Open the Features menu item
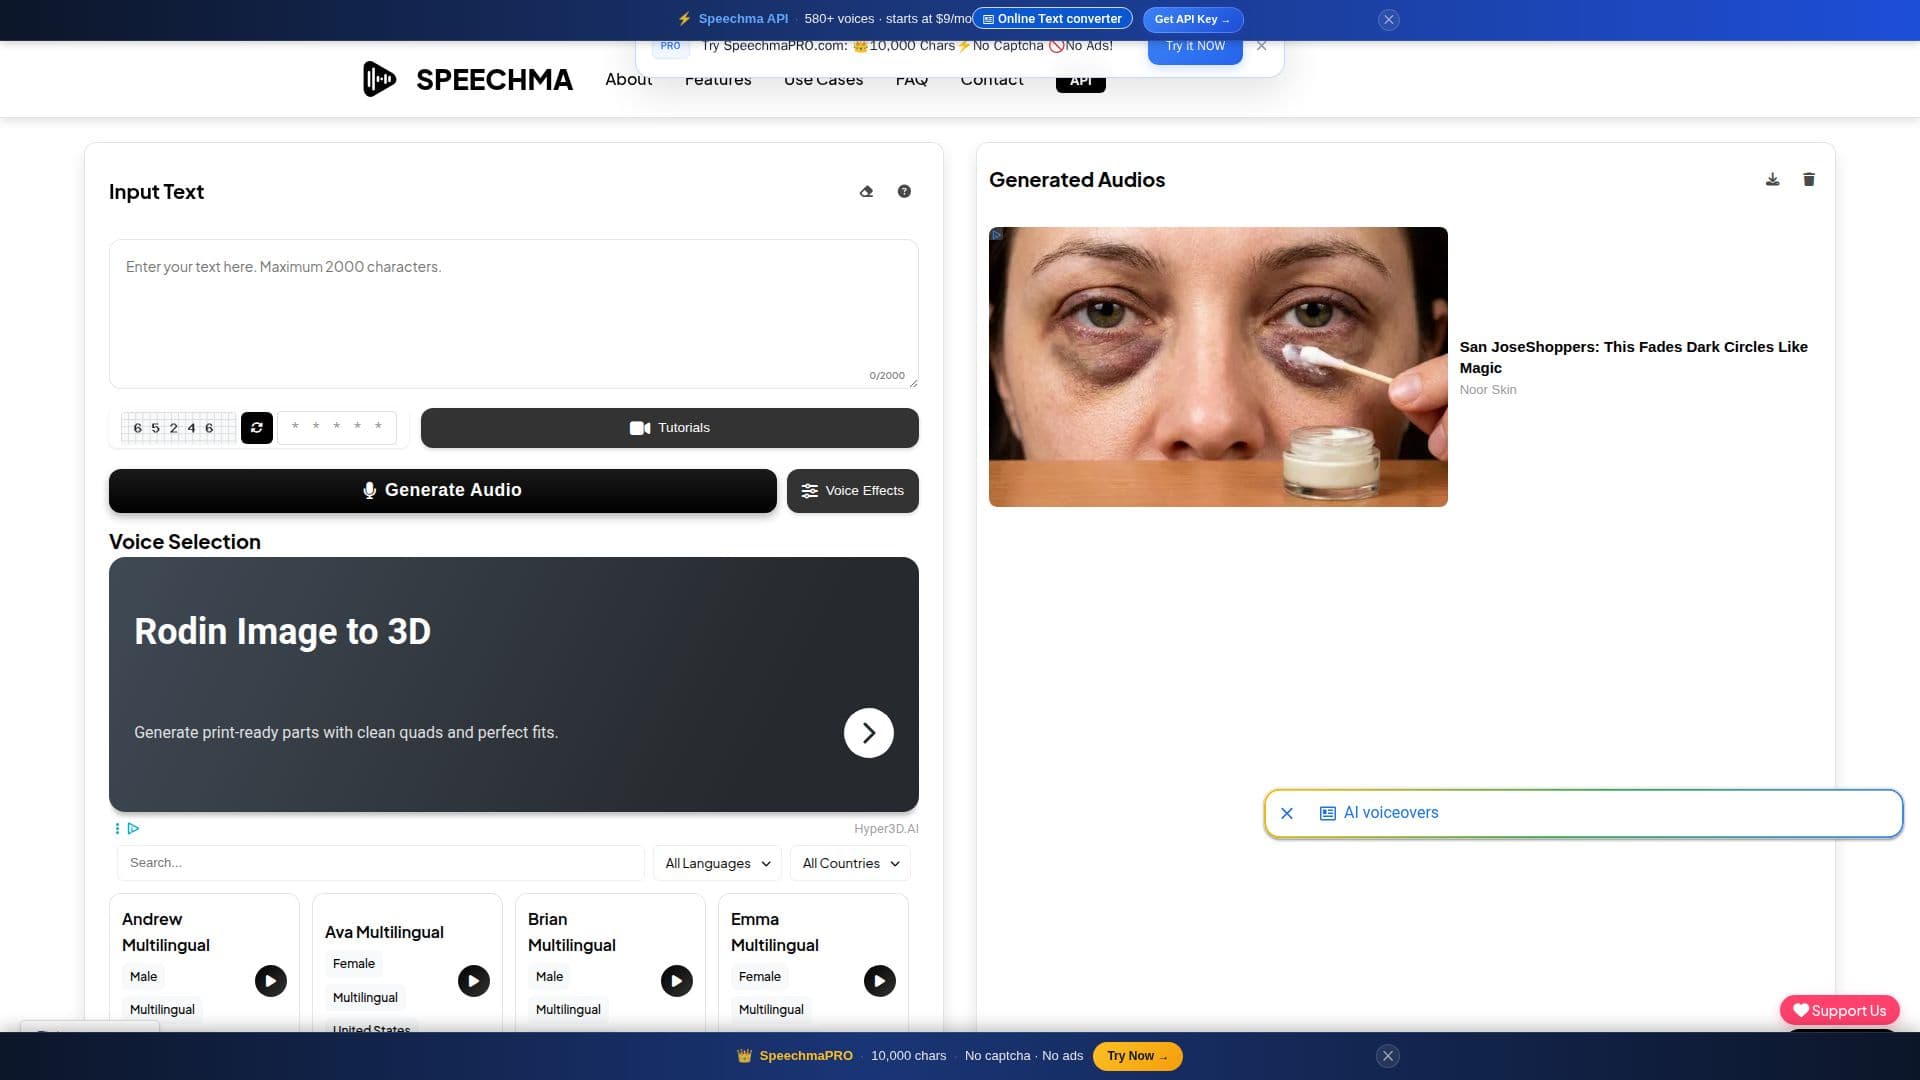The image size is (1920, 1080). [x=718, y=80]
